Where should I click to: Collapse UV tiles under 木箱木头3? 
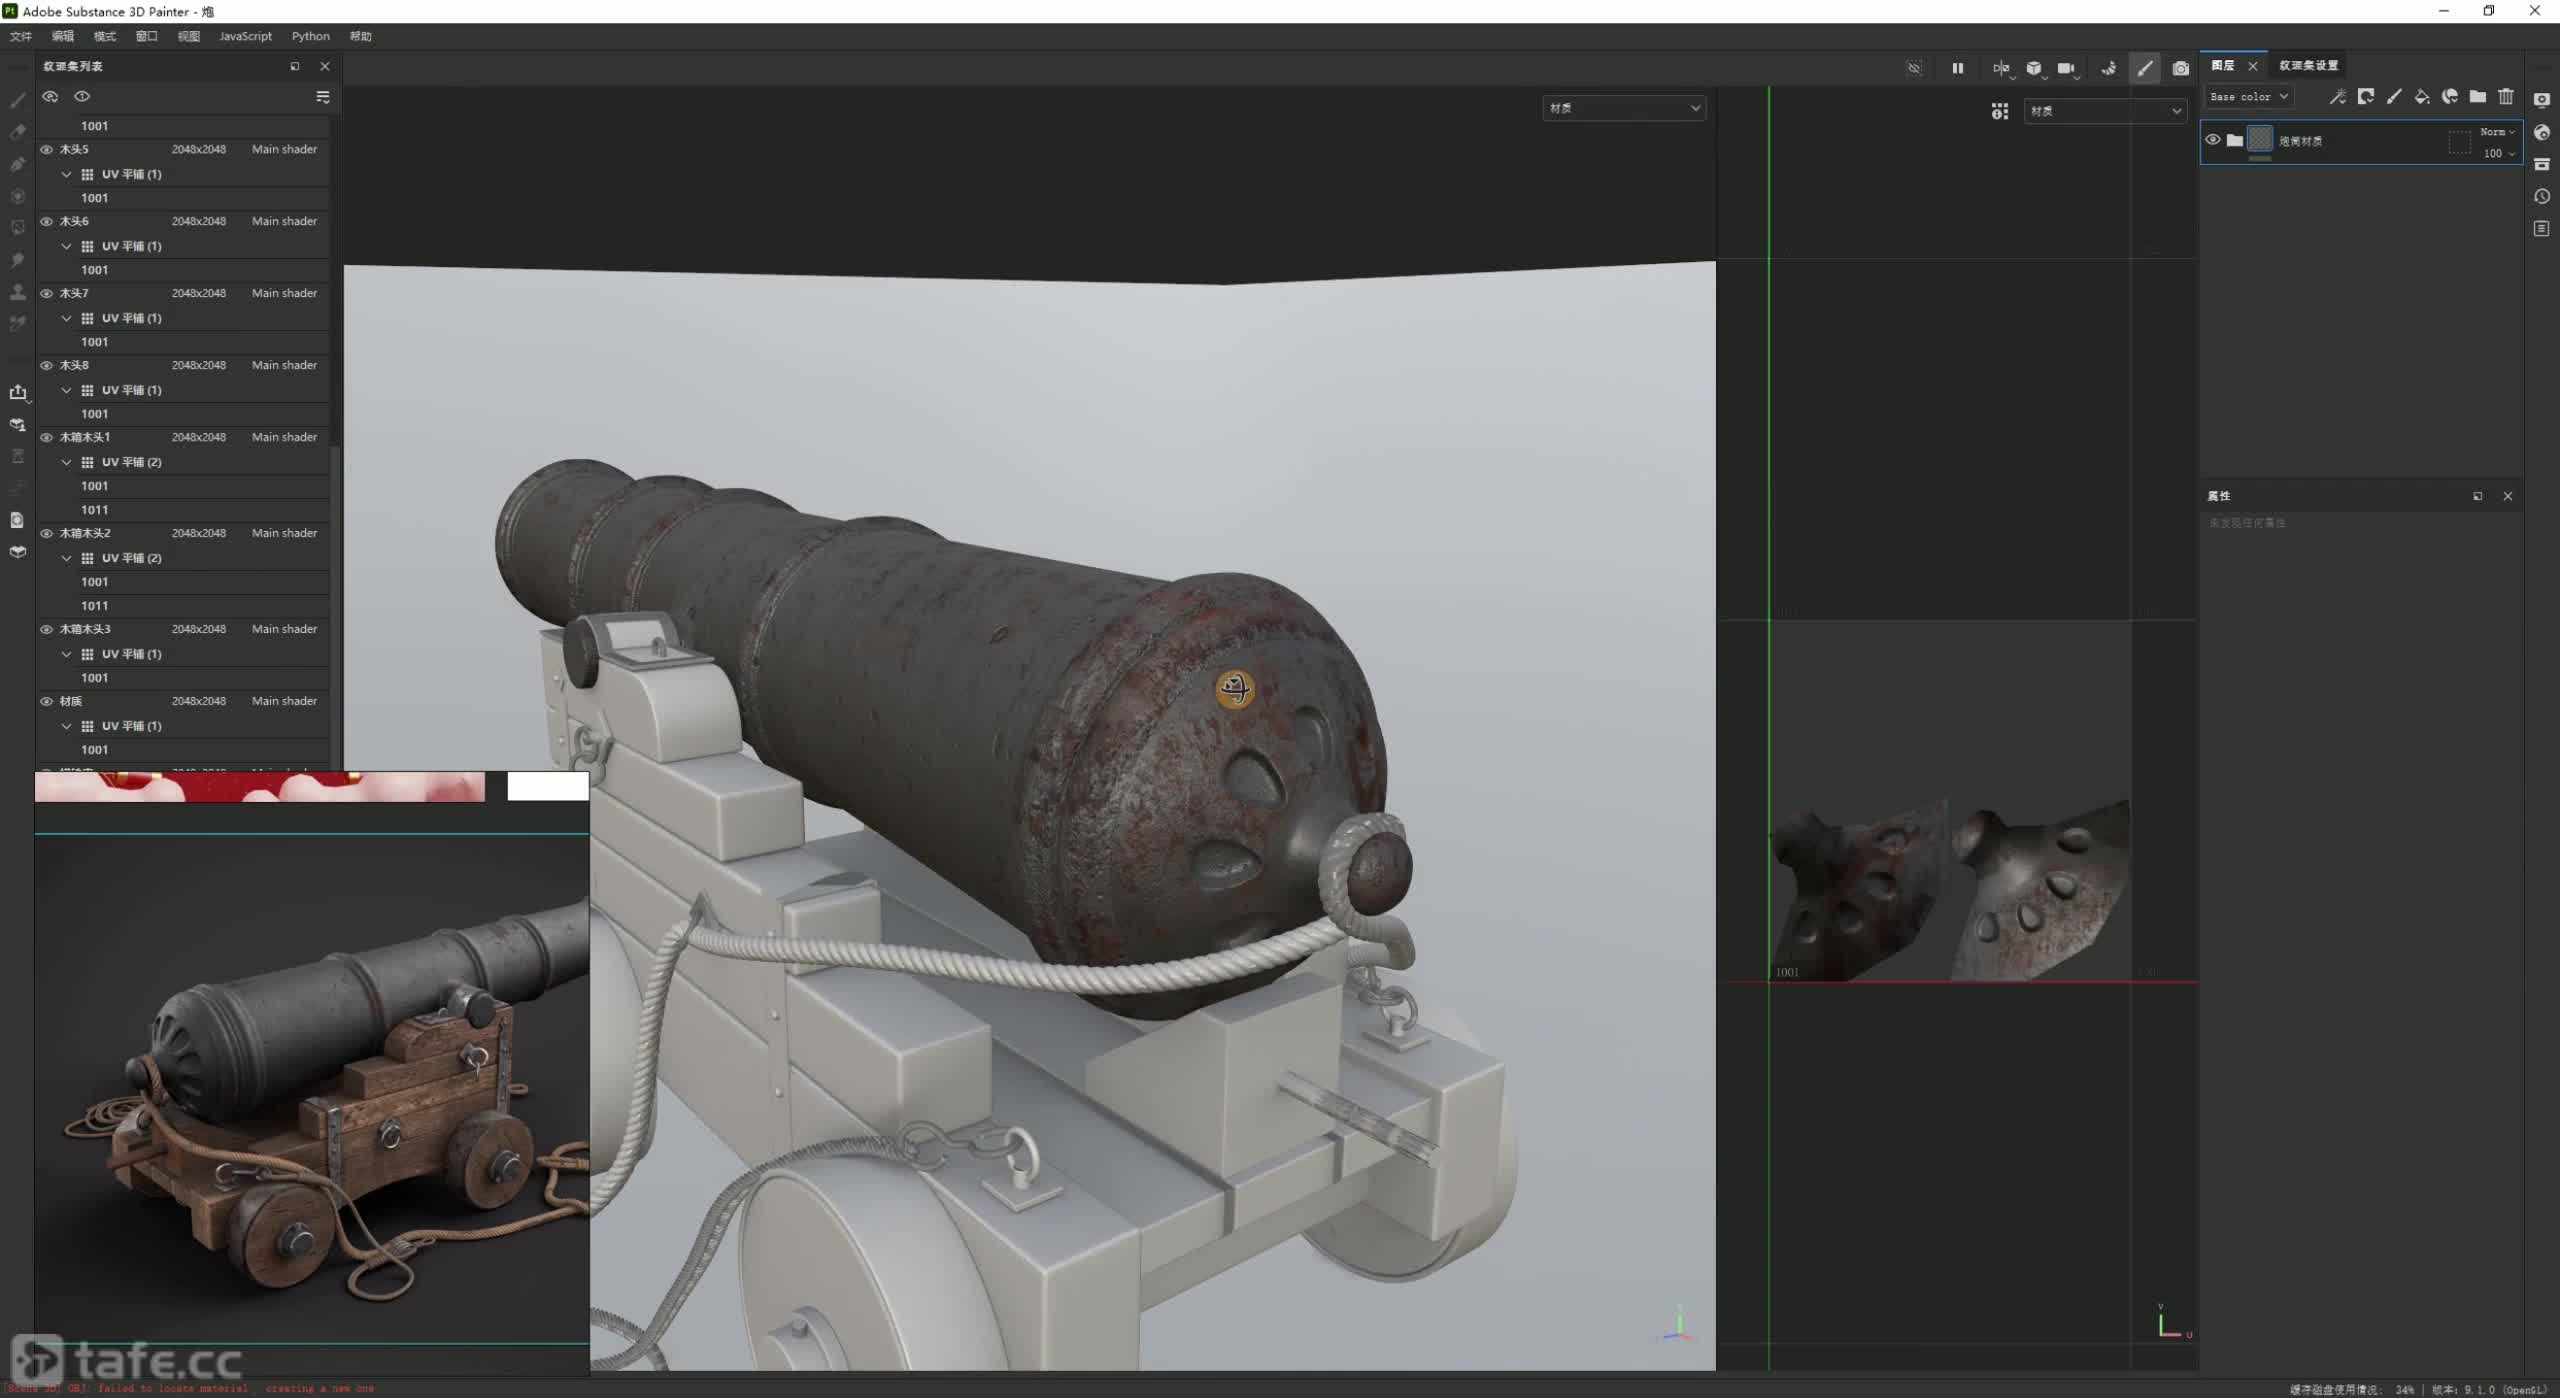(x=66, y=654)
